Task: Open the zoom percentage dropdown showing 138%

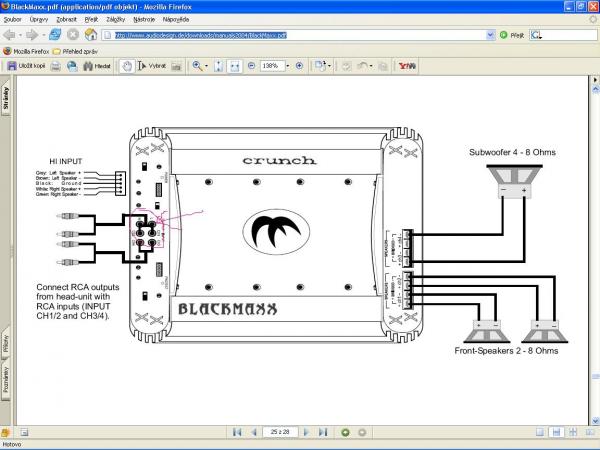Action: coord(286,66)
